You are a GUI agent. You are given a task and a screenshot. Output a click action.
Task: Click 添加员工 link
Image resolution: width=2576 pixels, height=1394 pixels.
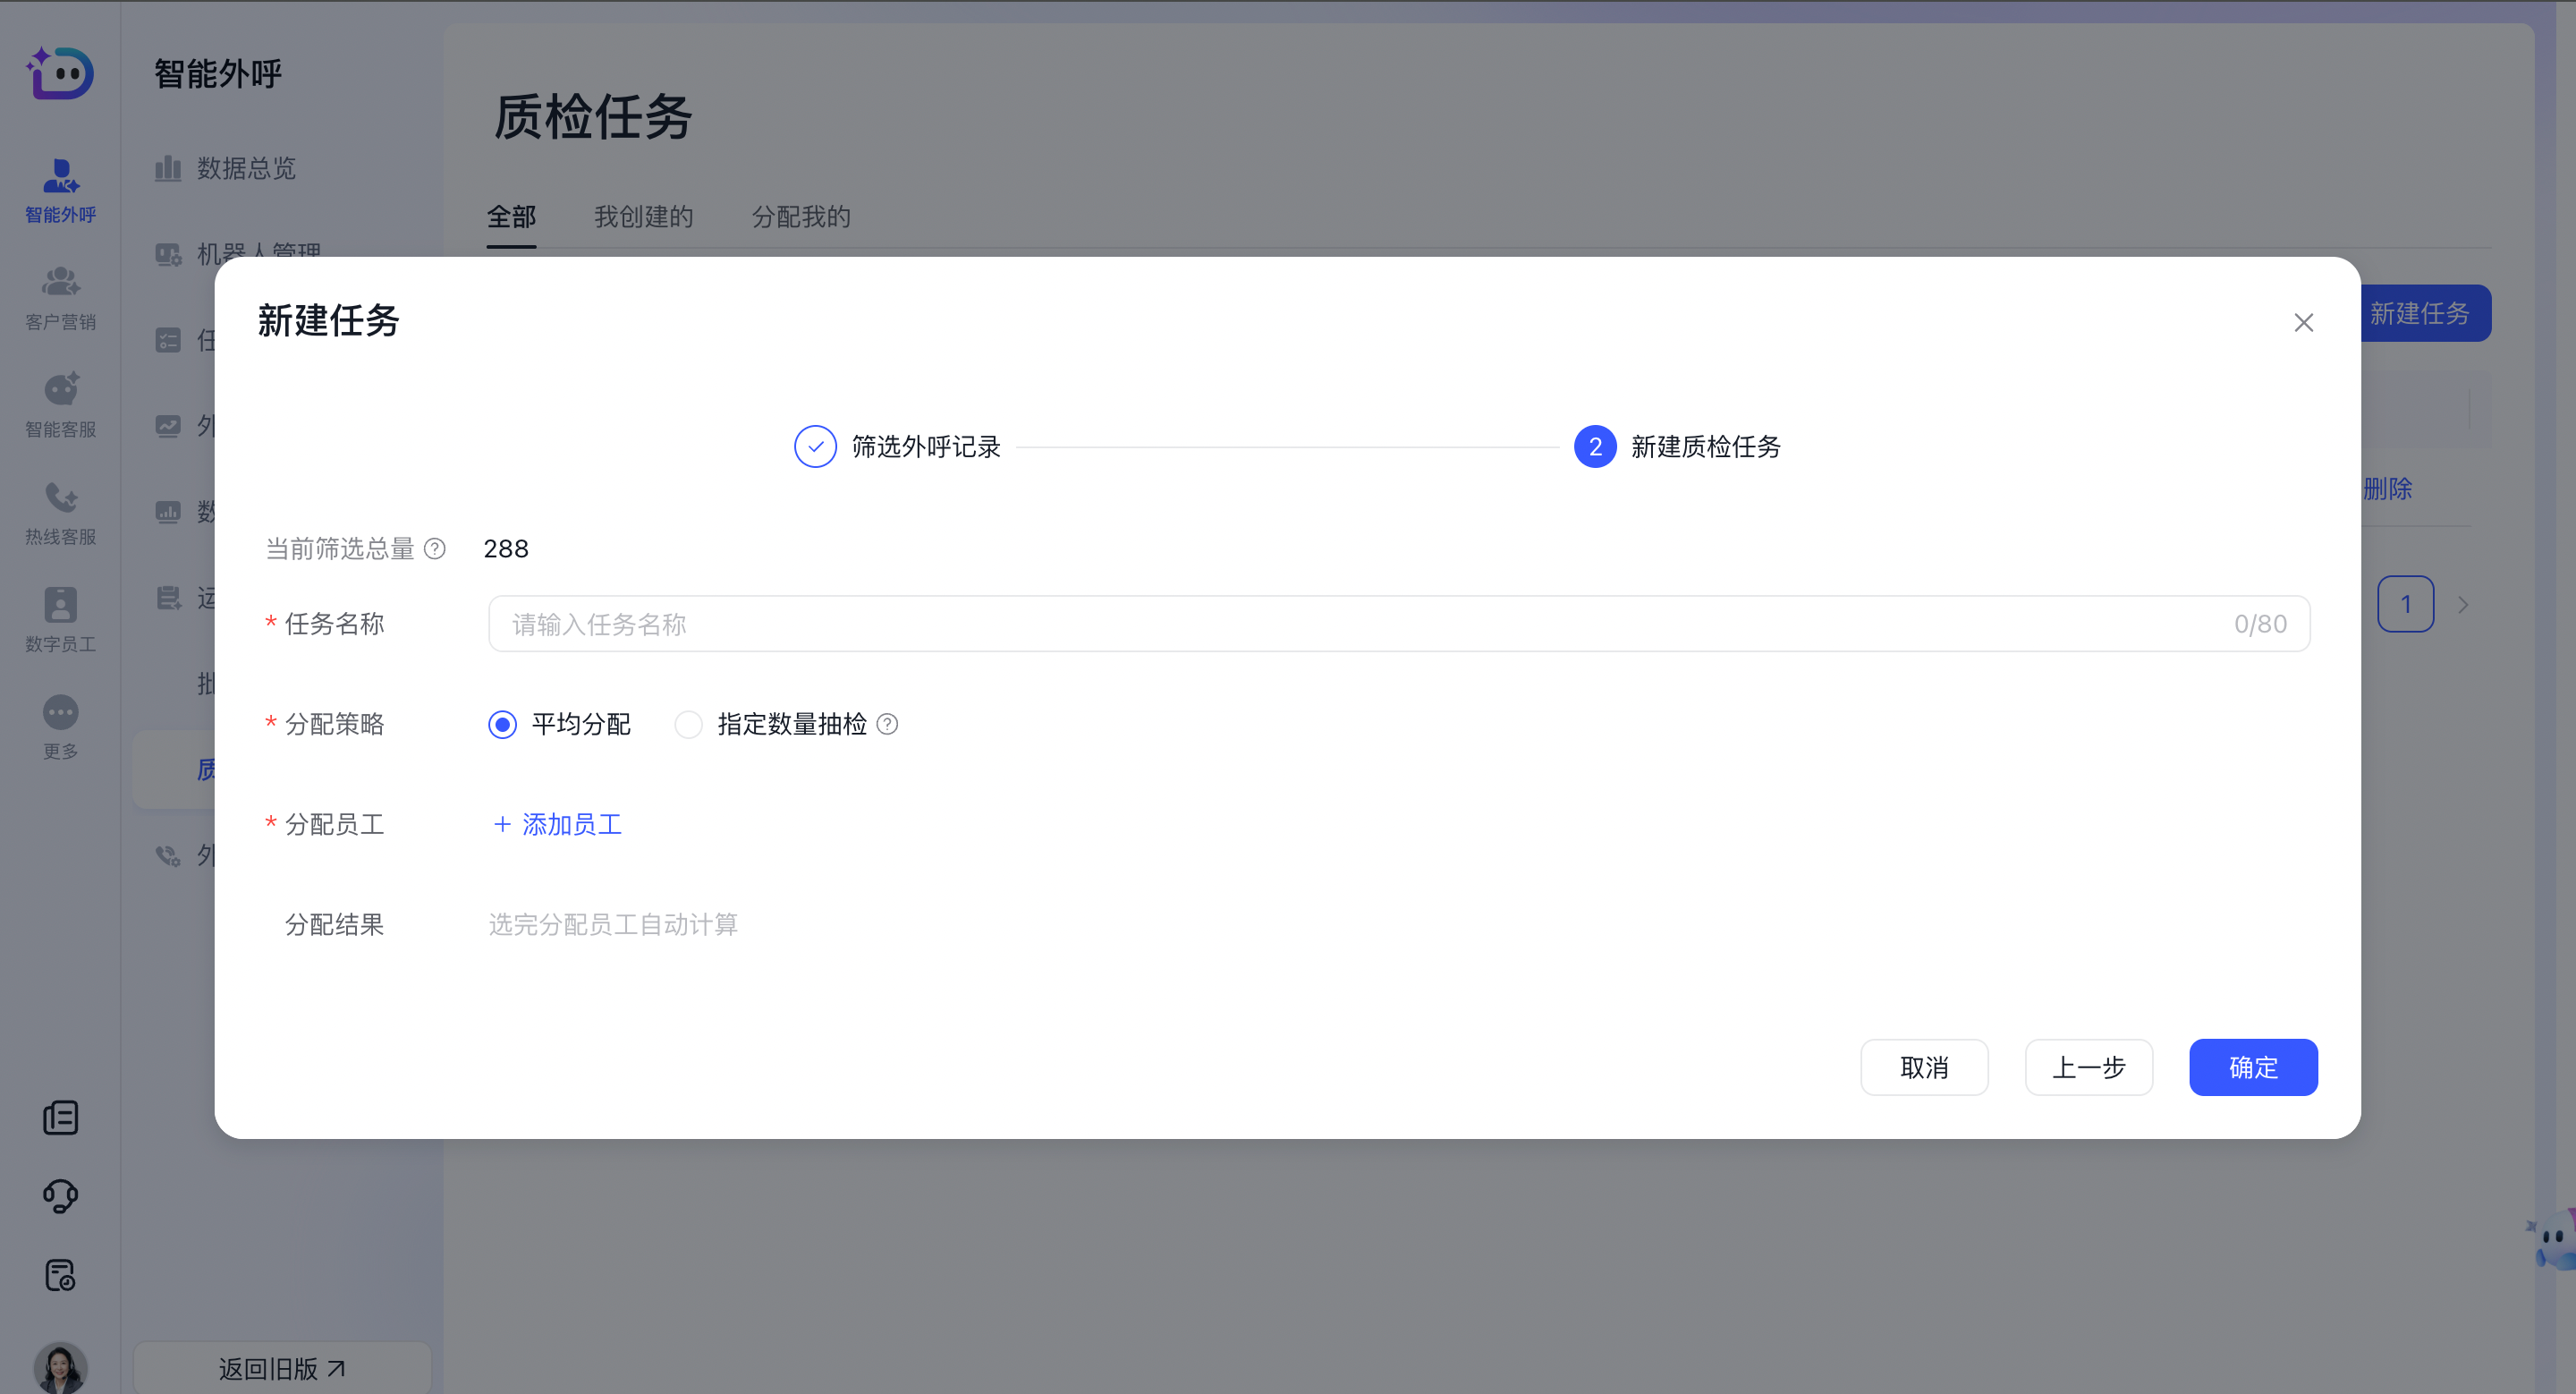(x=557, y=824)
